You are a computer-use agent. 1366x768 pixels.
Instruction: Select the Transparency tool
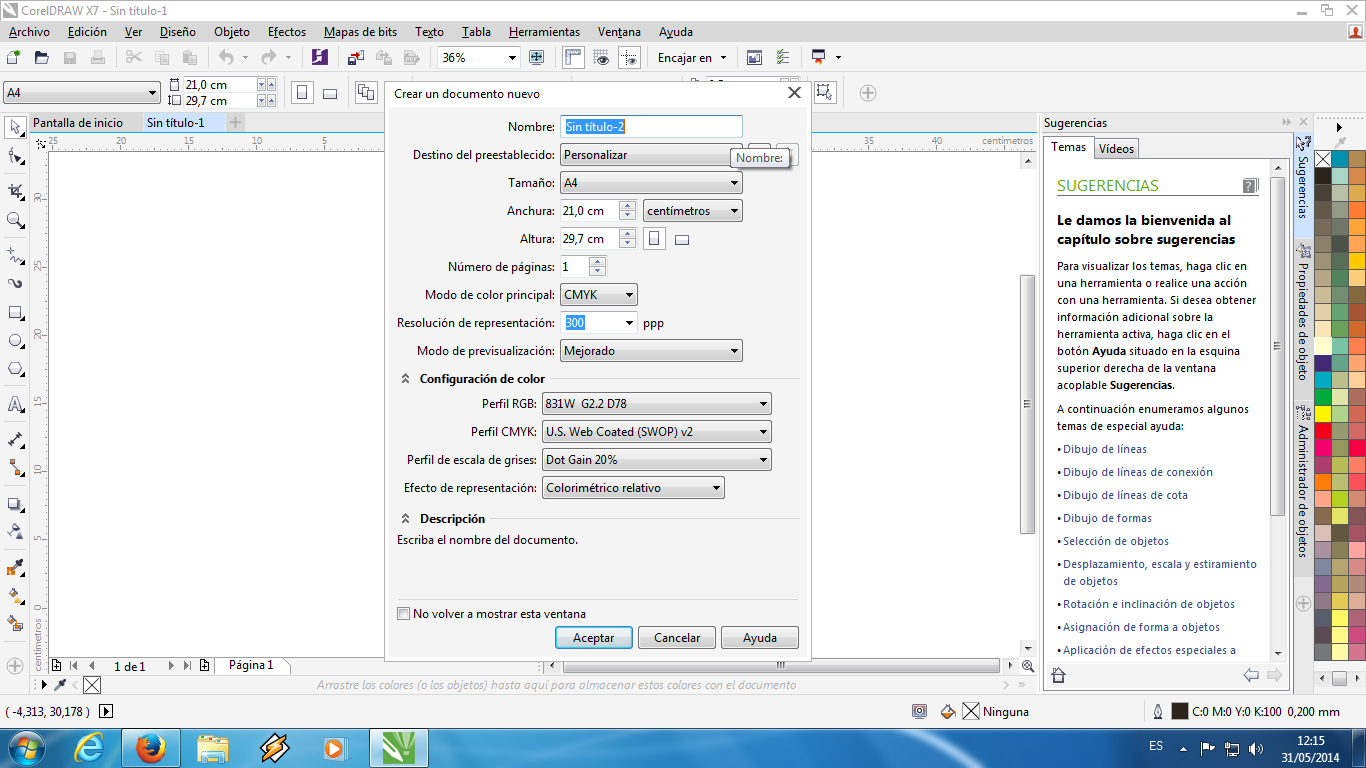click(x=15, y=532)
